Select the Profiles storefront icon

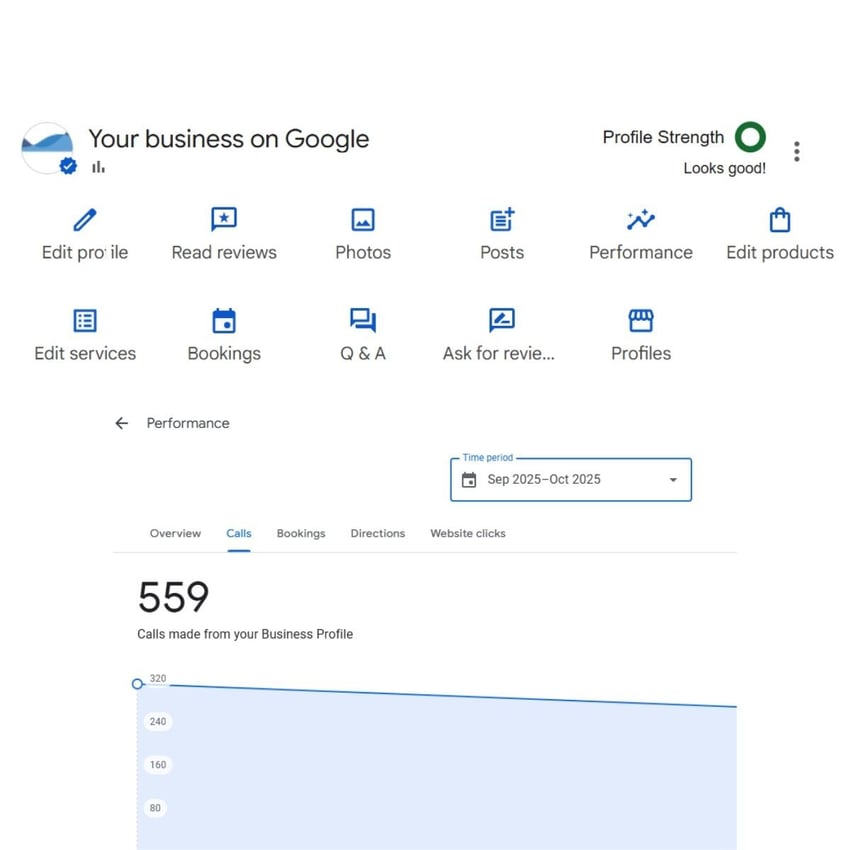coord(640,320)
